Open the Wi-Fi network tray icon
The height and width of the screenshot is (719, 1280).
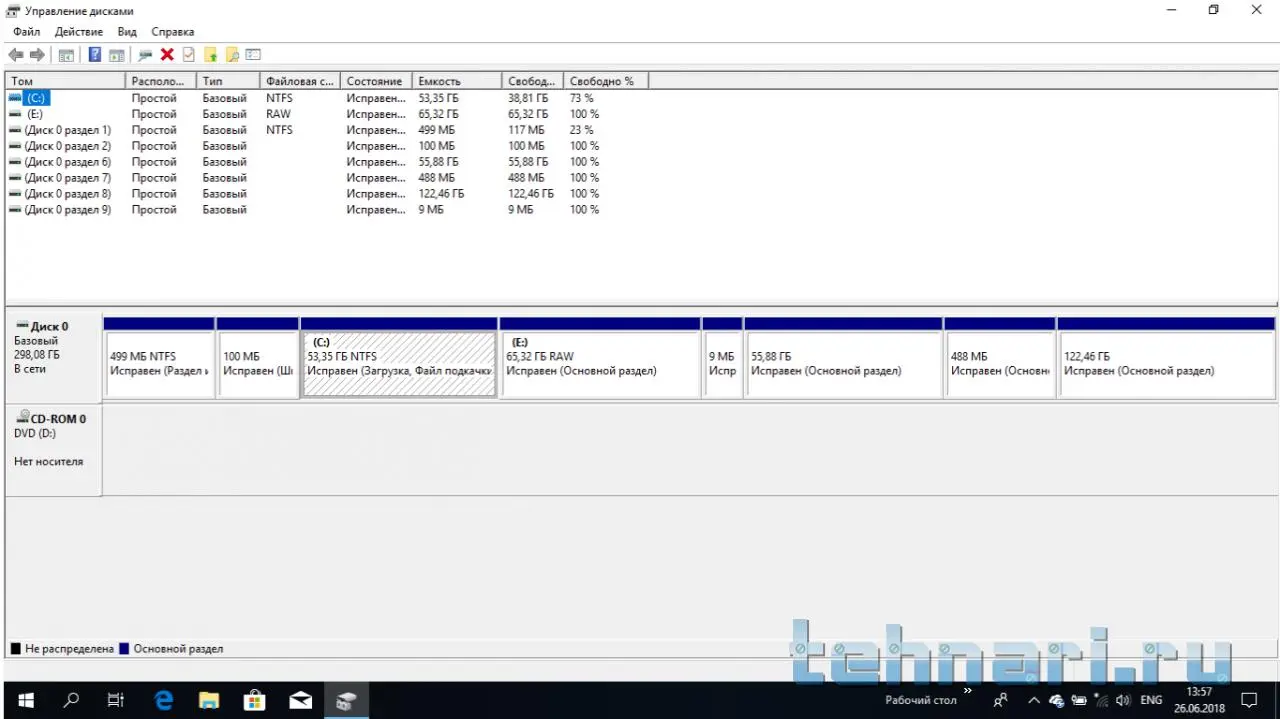tap(1100, 700)
